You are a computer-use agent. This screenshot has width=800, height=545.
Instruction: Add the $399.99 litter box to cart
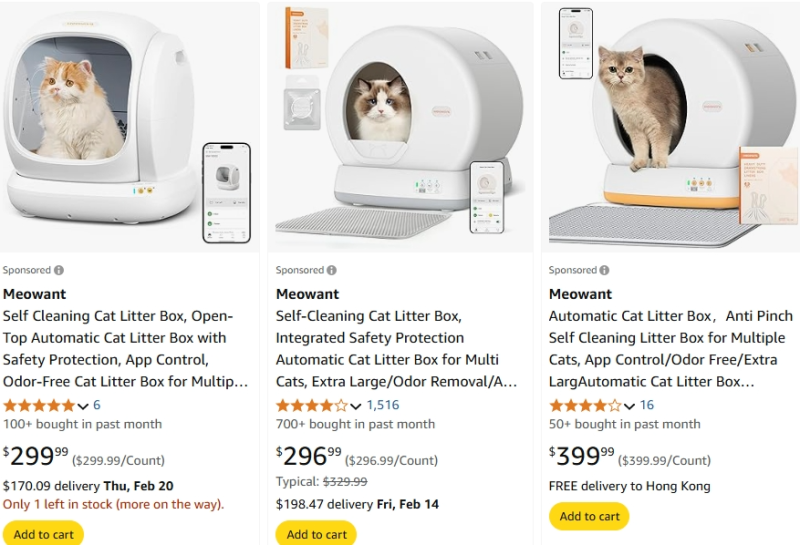(x=589, y=516)
